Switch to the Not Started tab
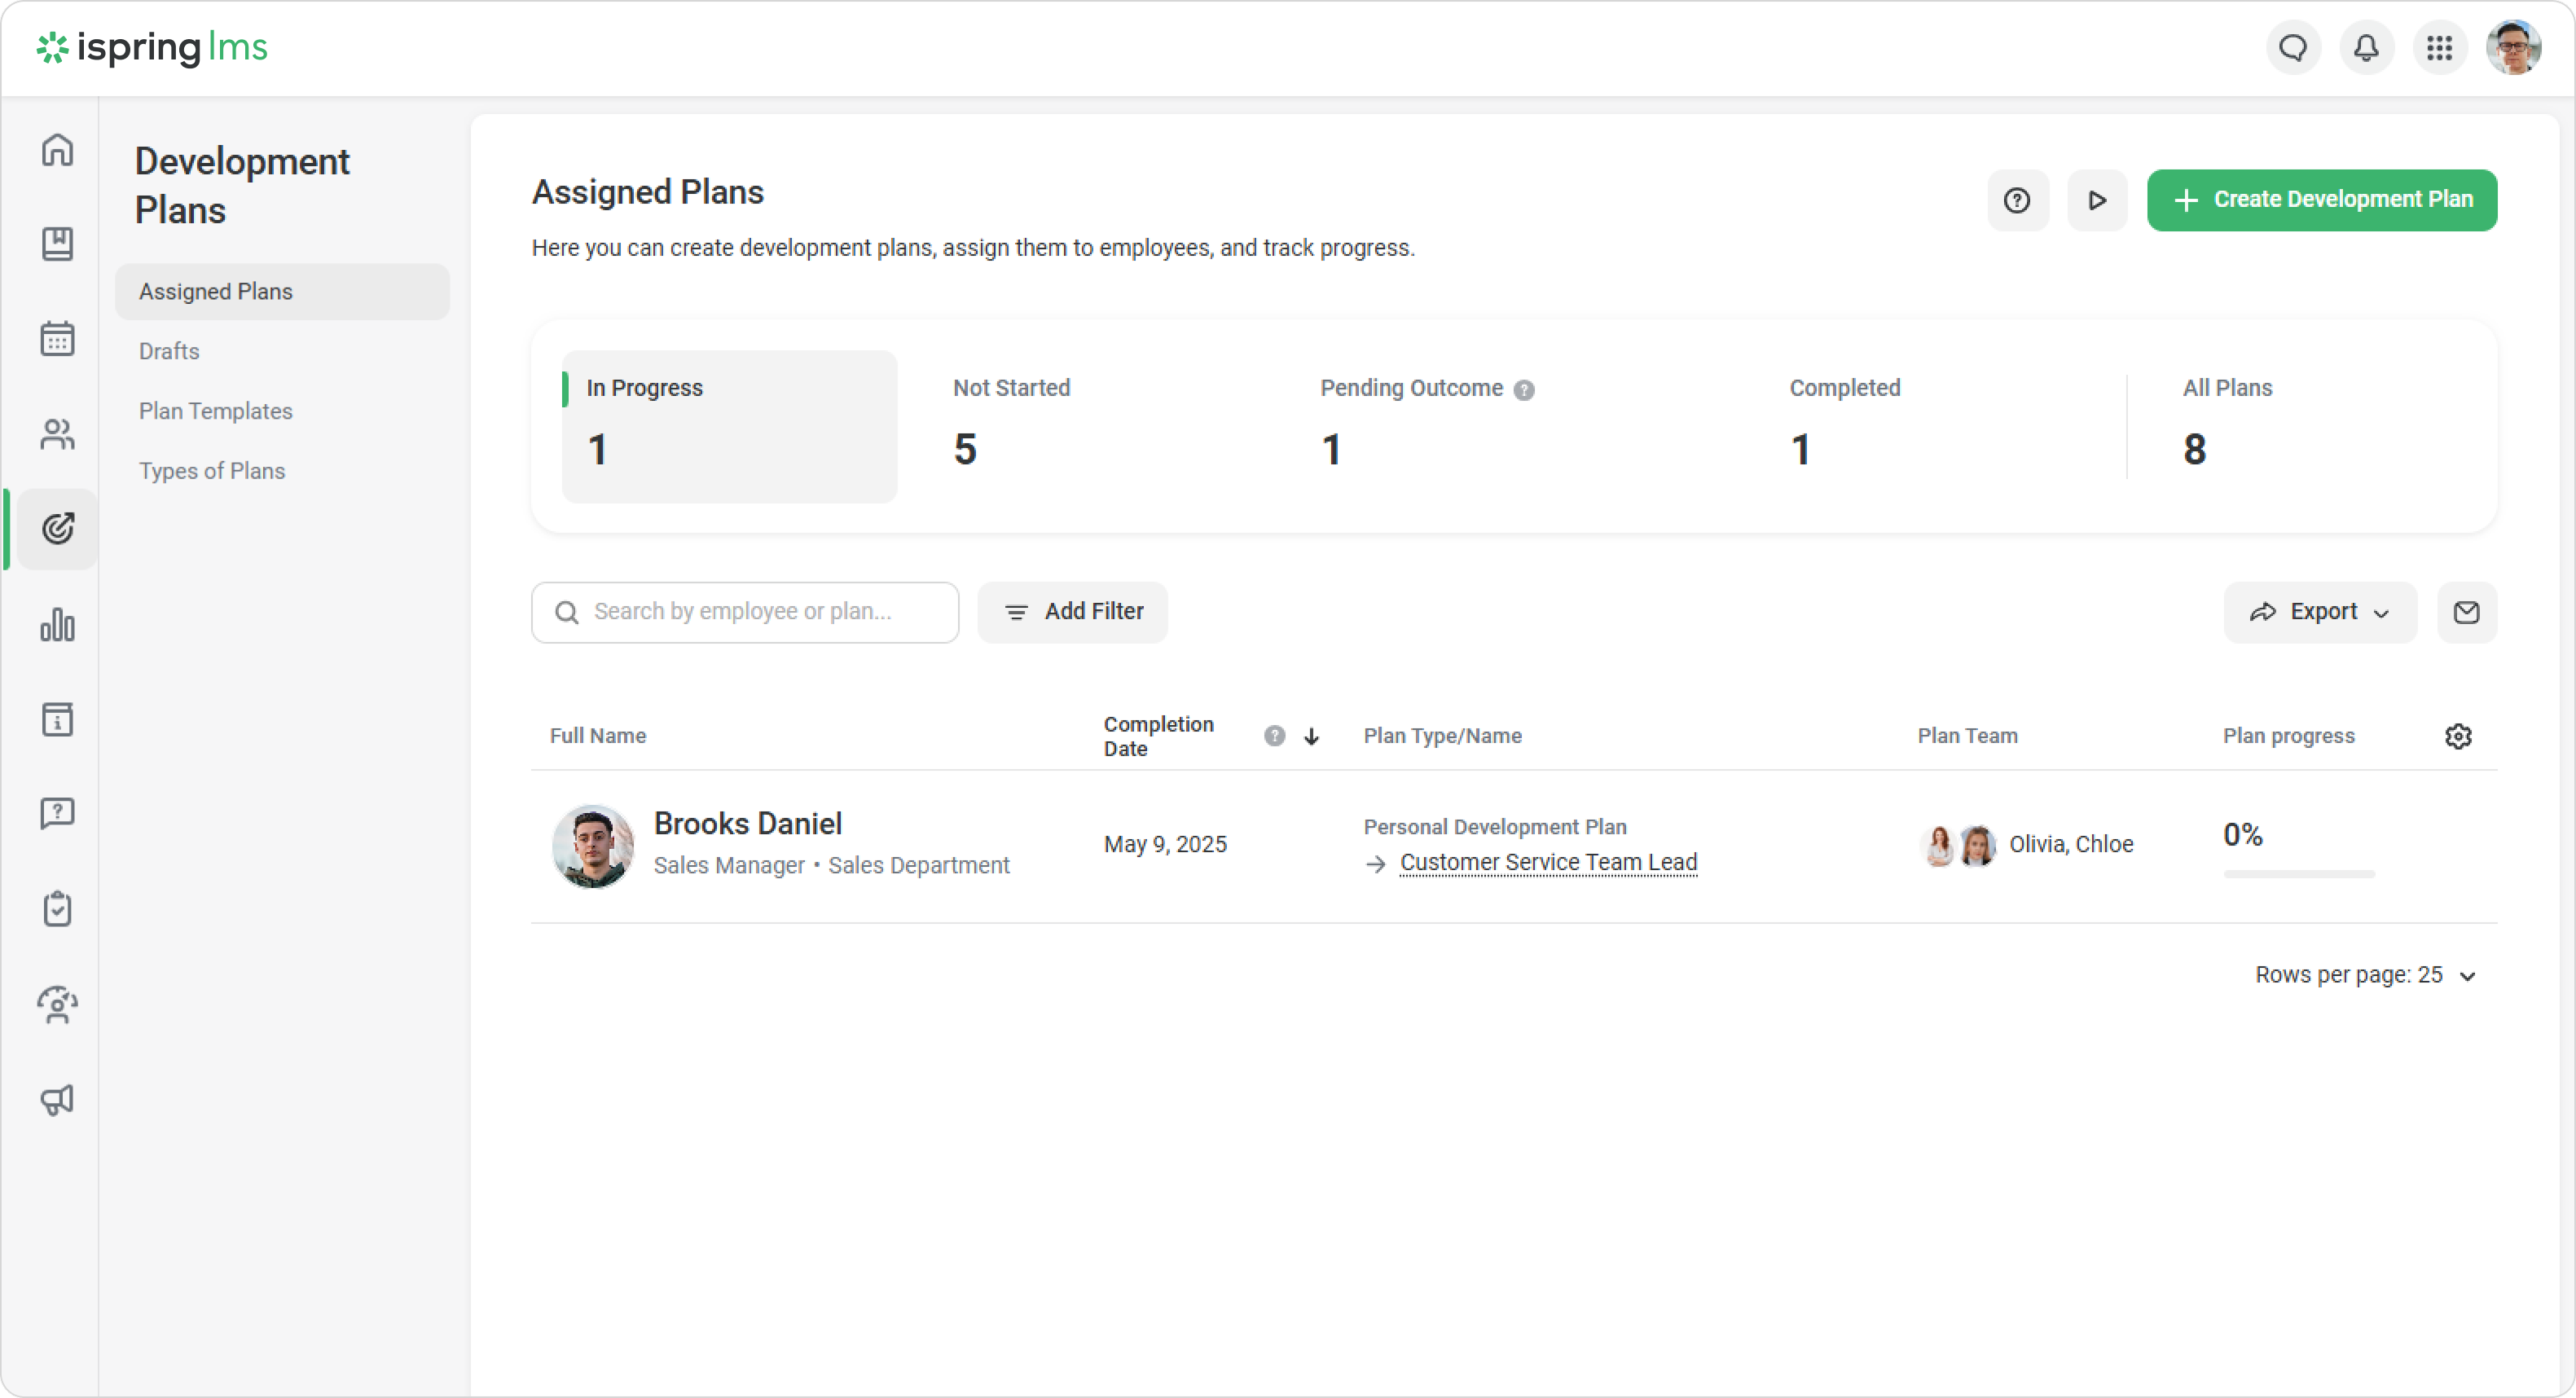 tap(1012, 426)
